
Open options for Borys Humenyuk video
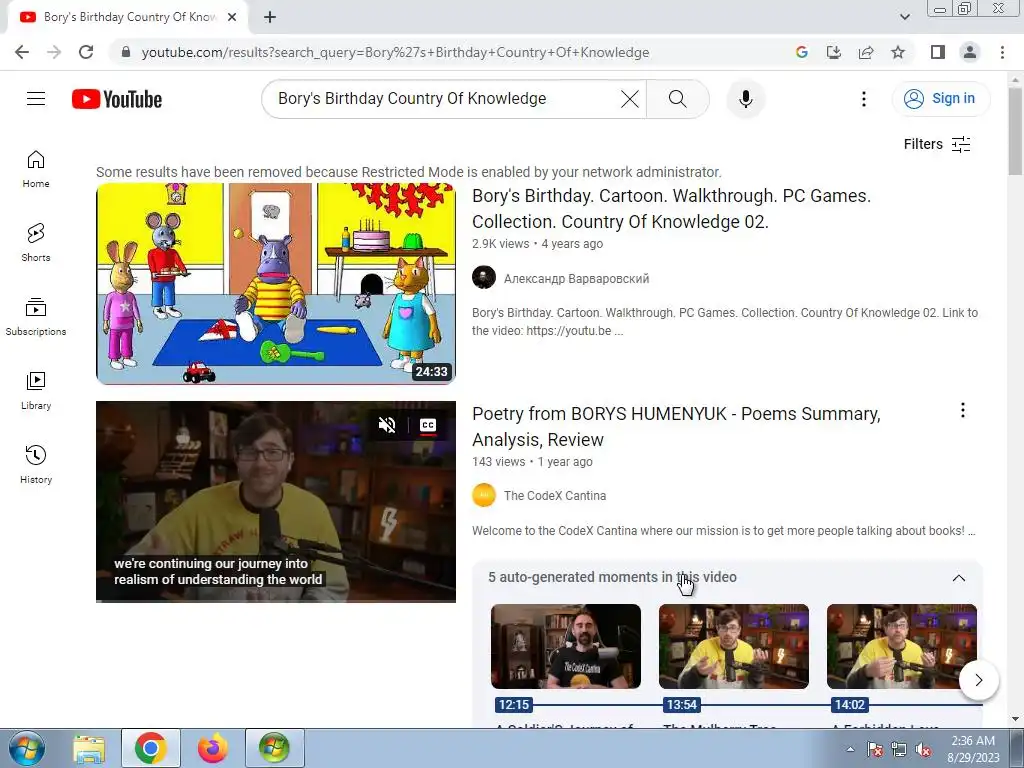click(963, 410)
